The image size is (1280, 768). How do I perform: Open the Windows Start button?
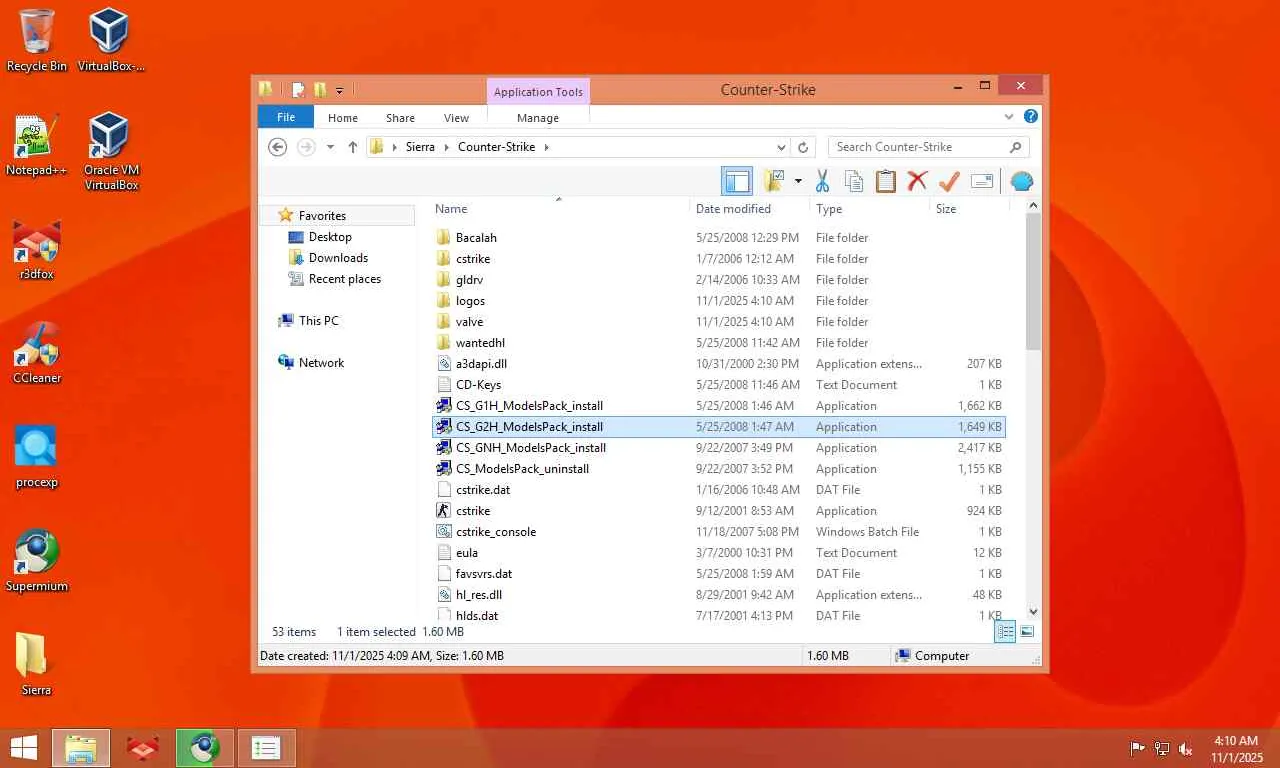(23, 748)
